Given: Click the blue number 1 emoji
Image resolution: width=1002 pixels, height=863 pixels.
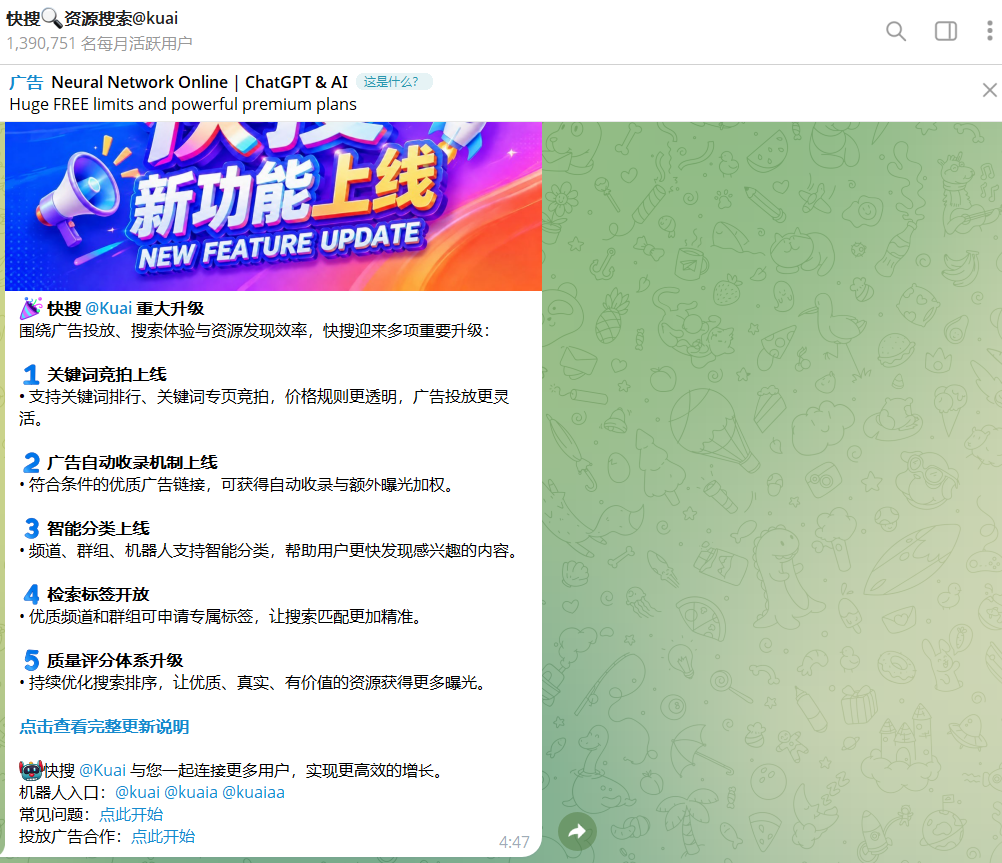Looking at the screenshot, I should pos(31,375).
